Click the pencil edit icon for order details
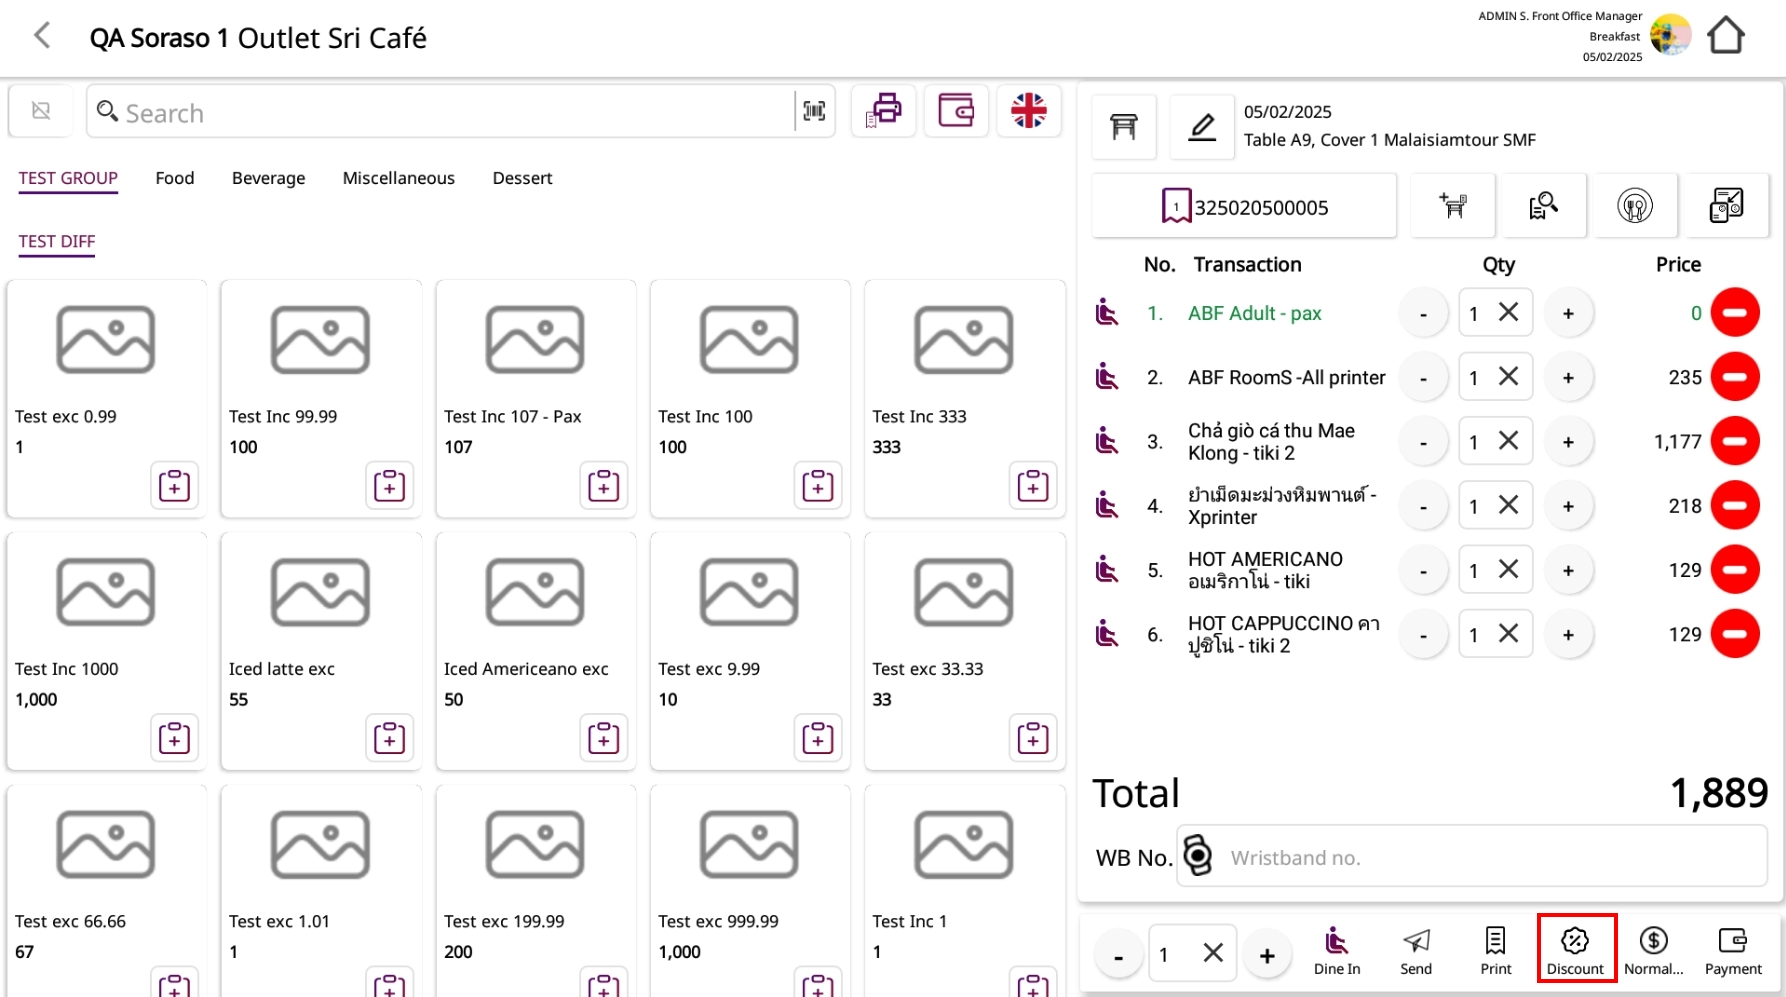This screenshot has height=997, width=1786. [1201, 127]
